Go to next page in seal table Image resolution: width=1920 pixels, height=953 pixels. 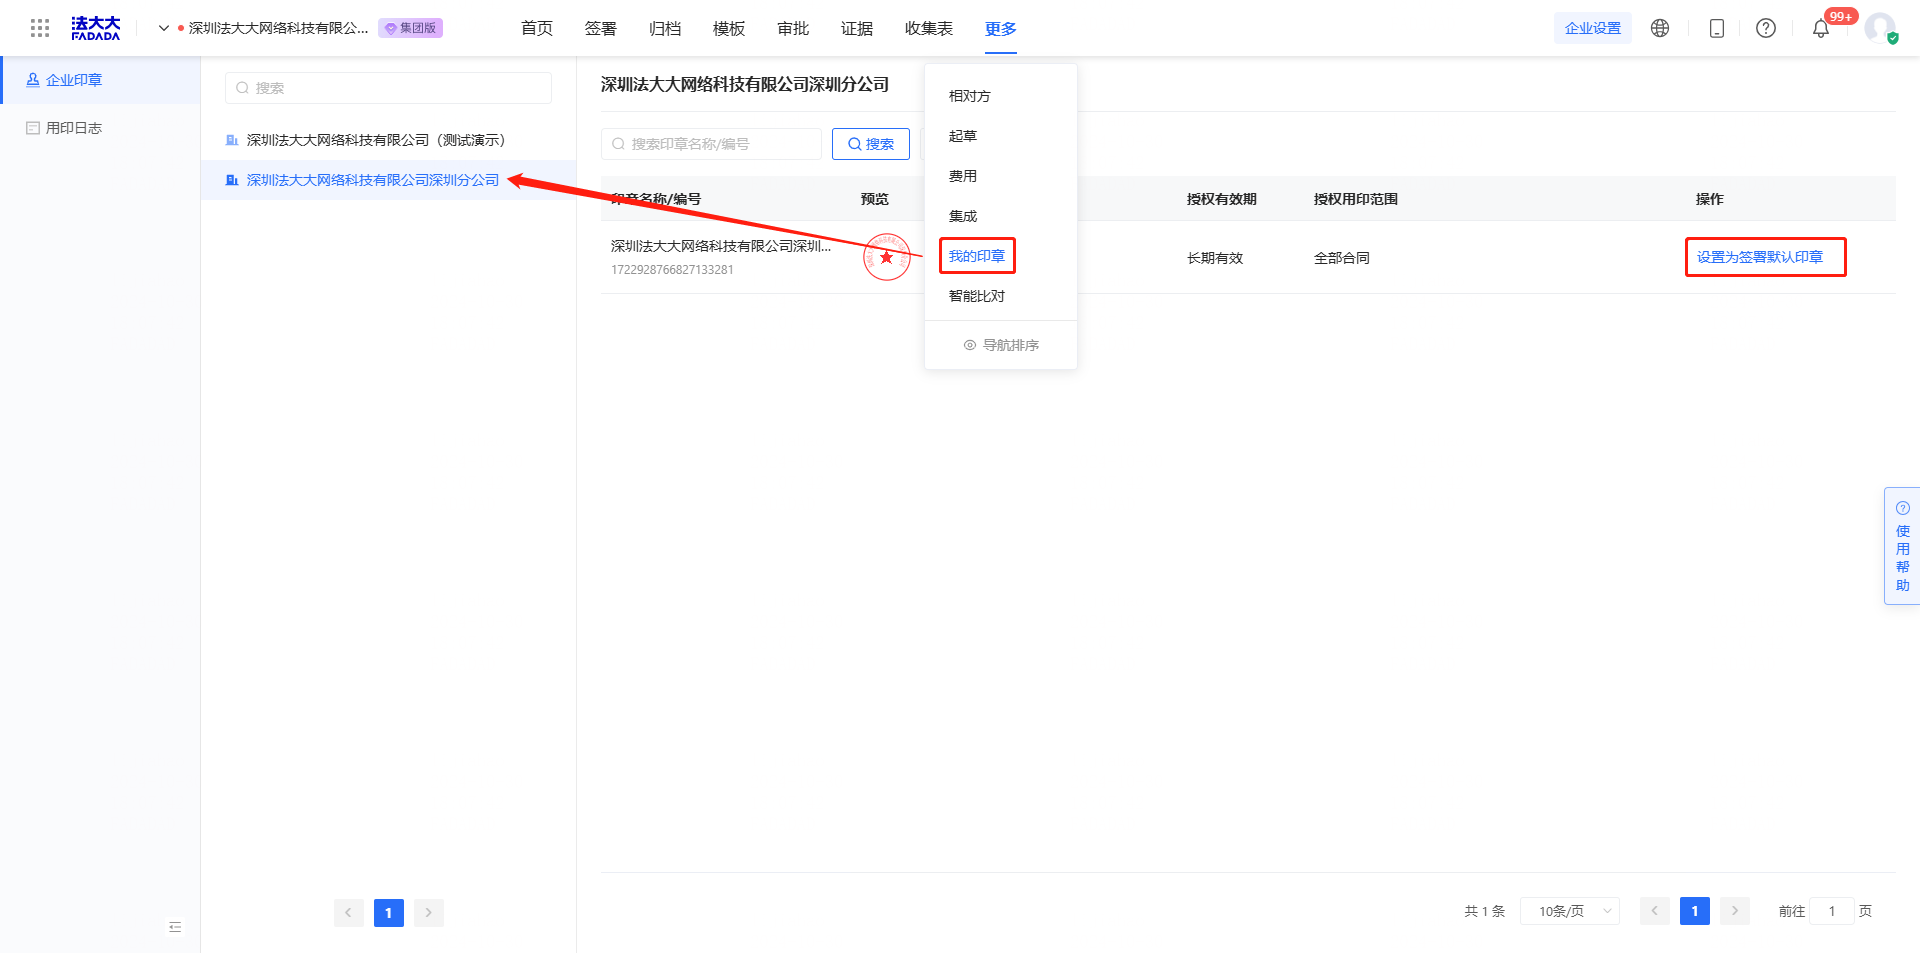1735,911
